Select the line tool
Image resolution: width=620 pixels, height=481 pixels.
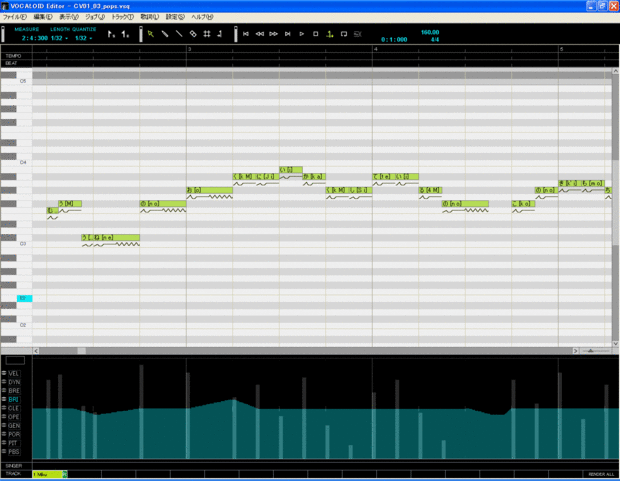pos(179,34)
